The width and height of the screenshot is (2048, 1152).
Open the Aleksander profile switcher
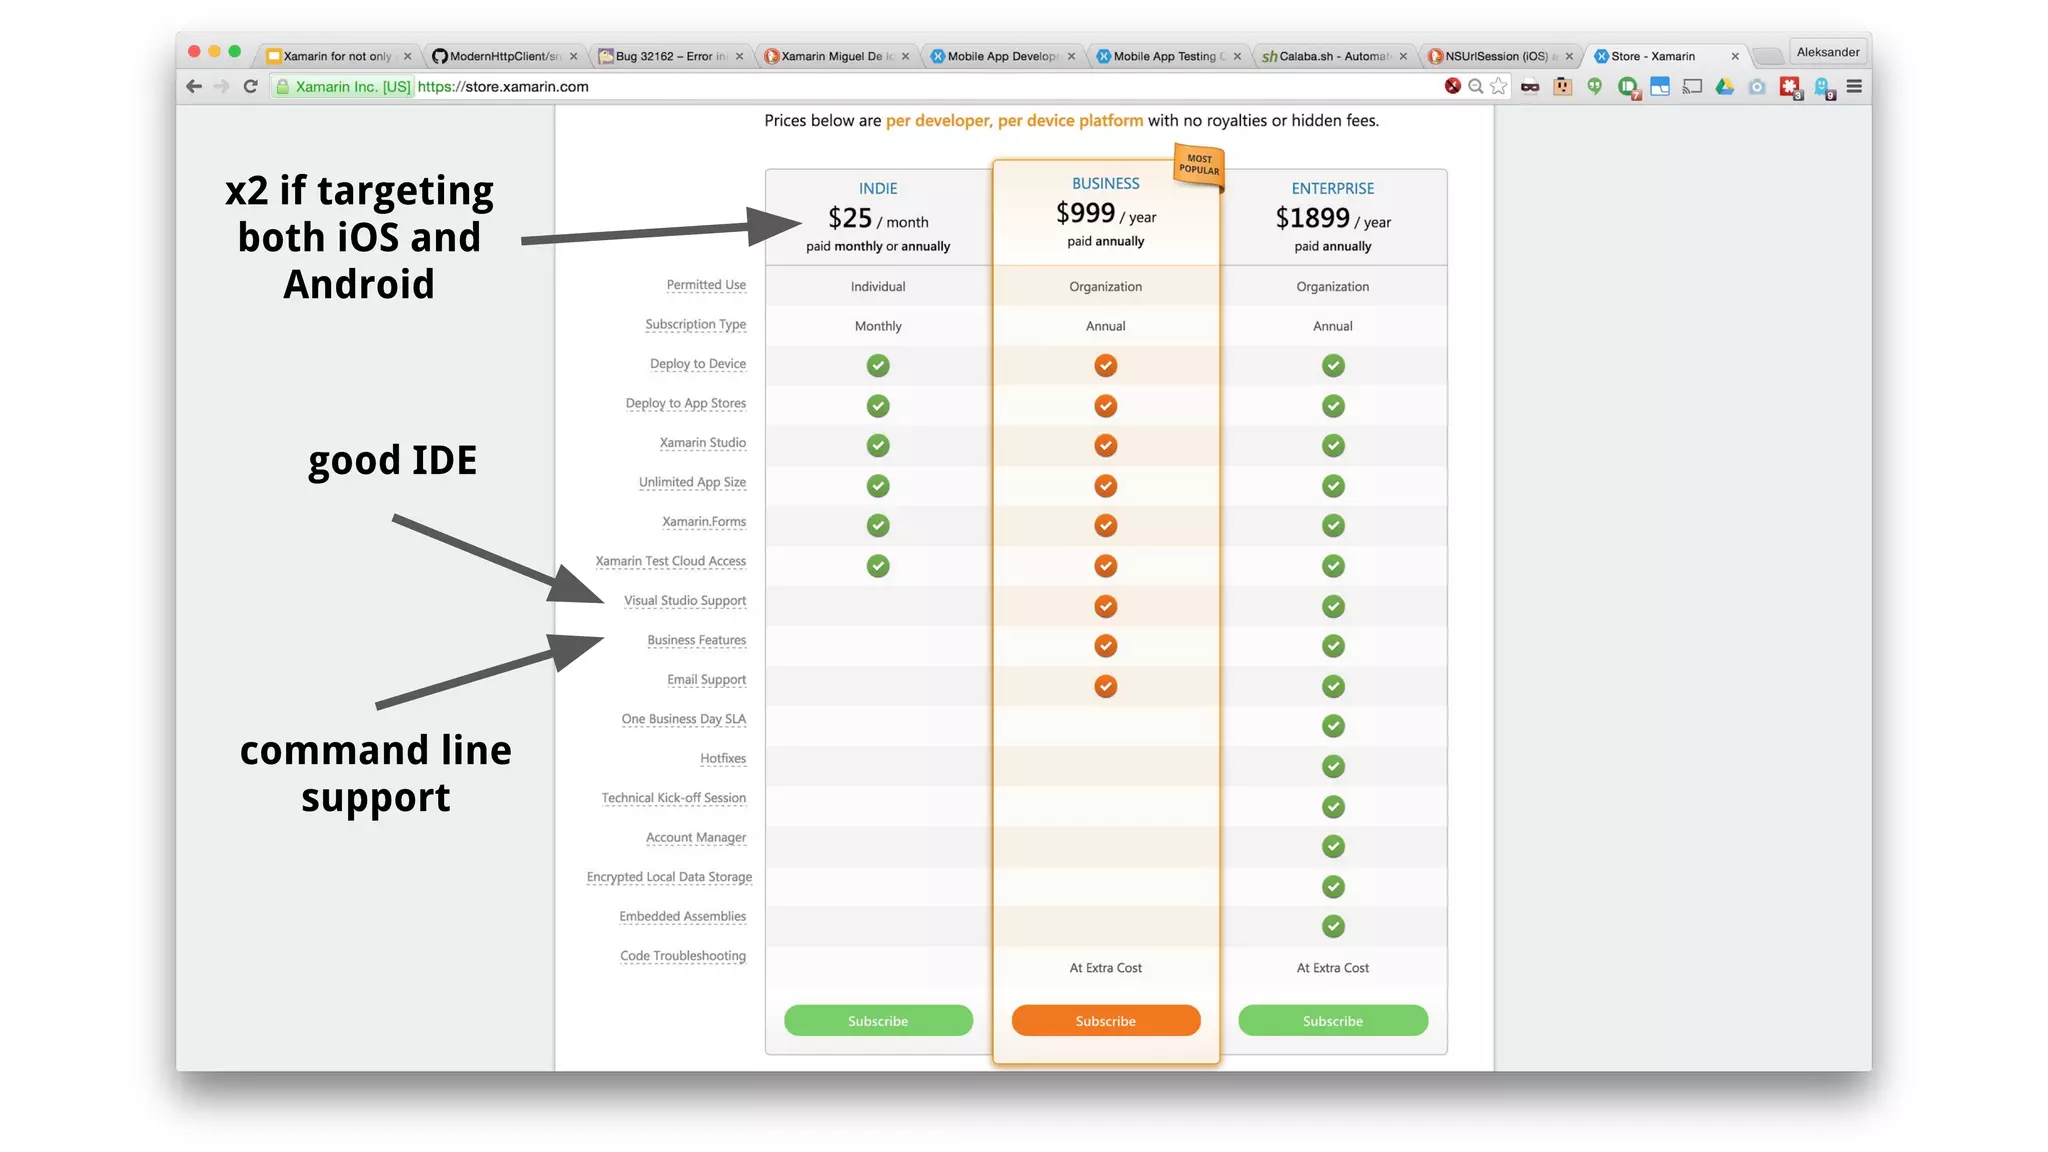pos(1827,52)
